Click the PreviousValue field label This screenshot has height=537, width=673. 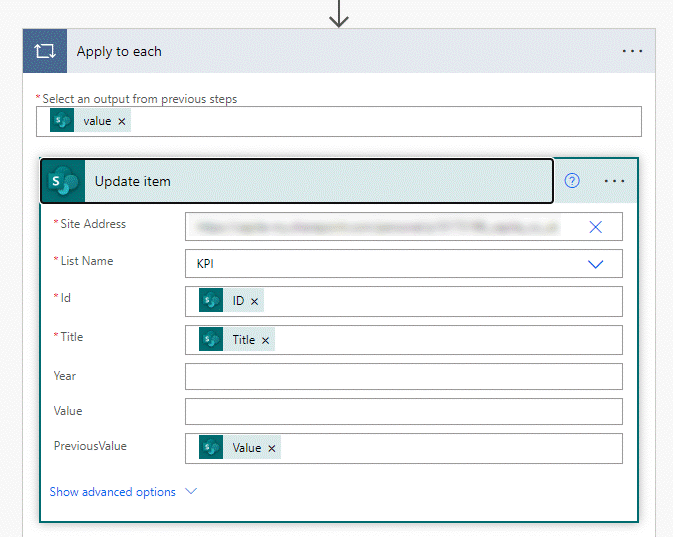tap(90, 446)
